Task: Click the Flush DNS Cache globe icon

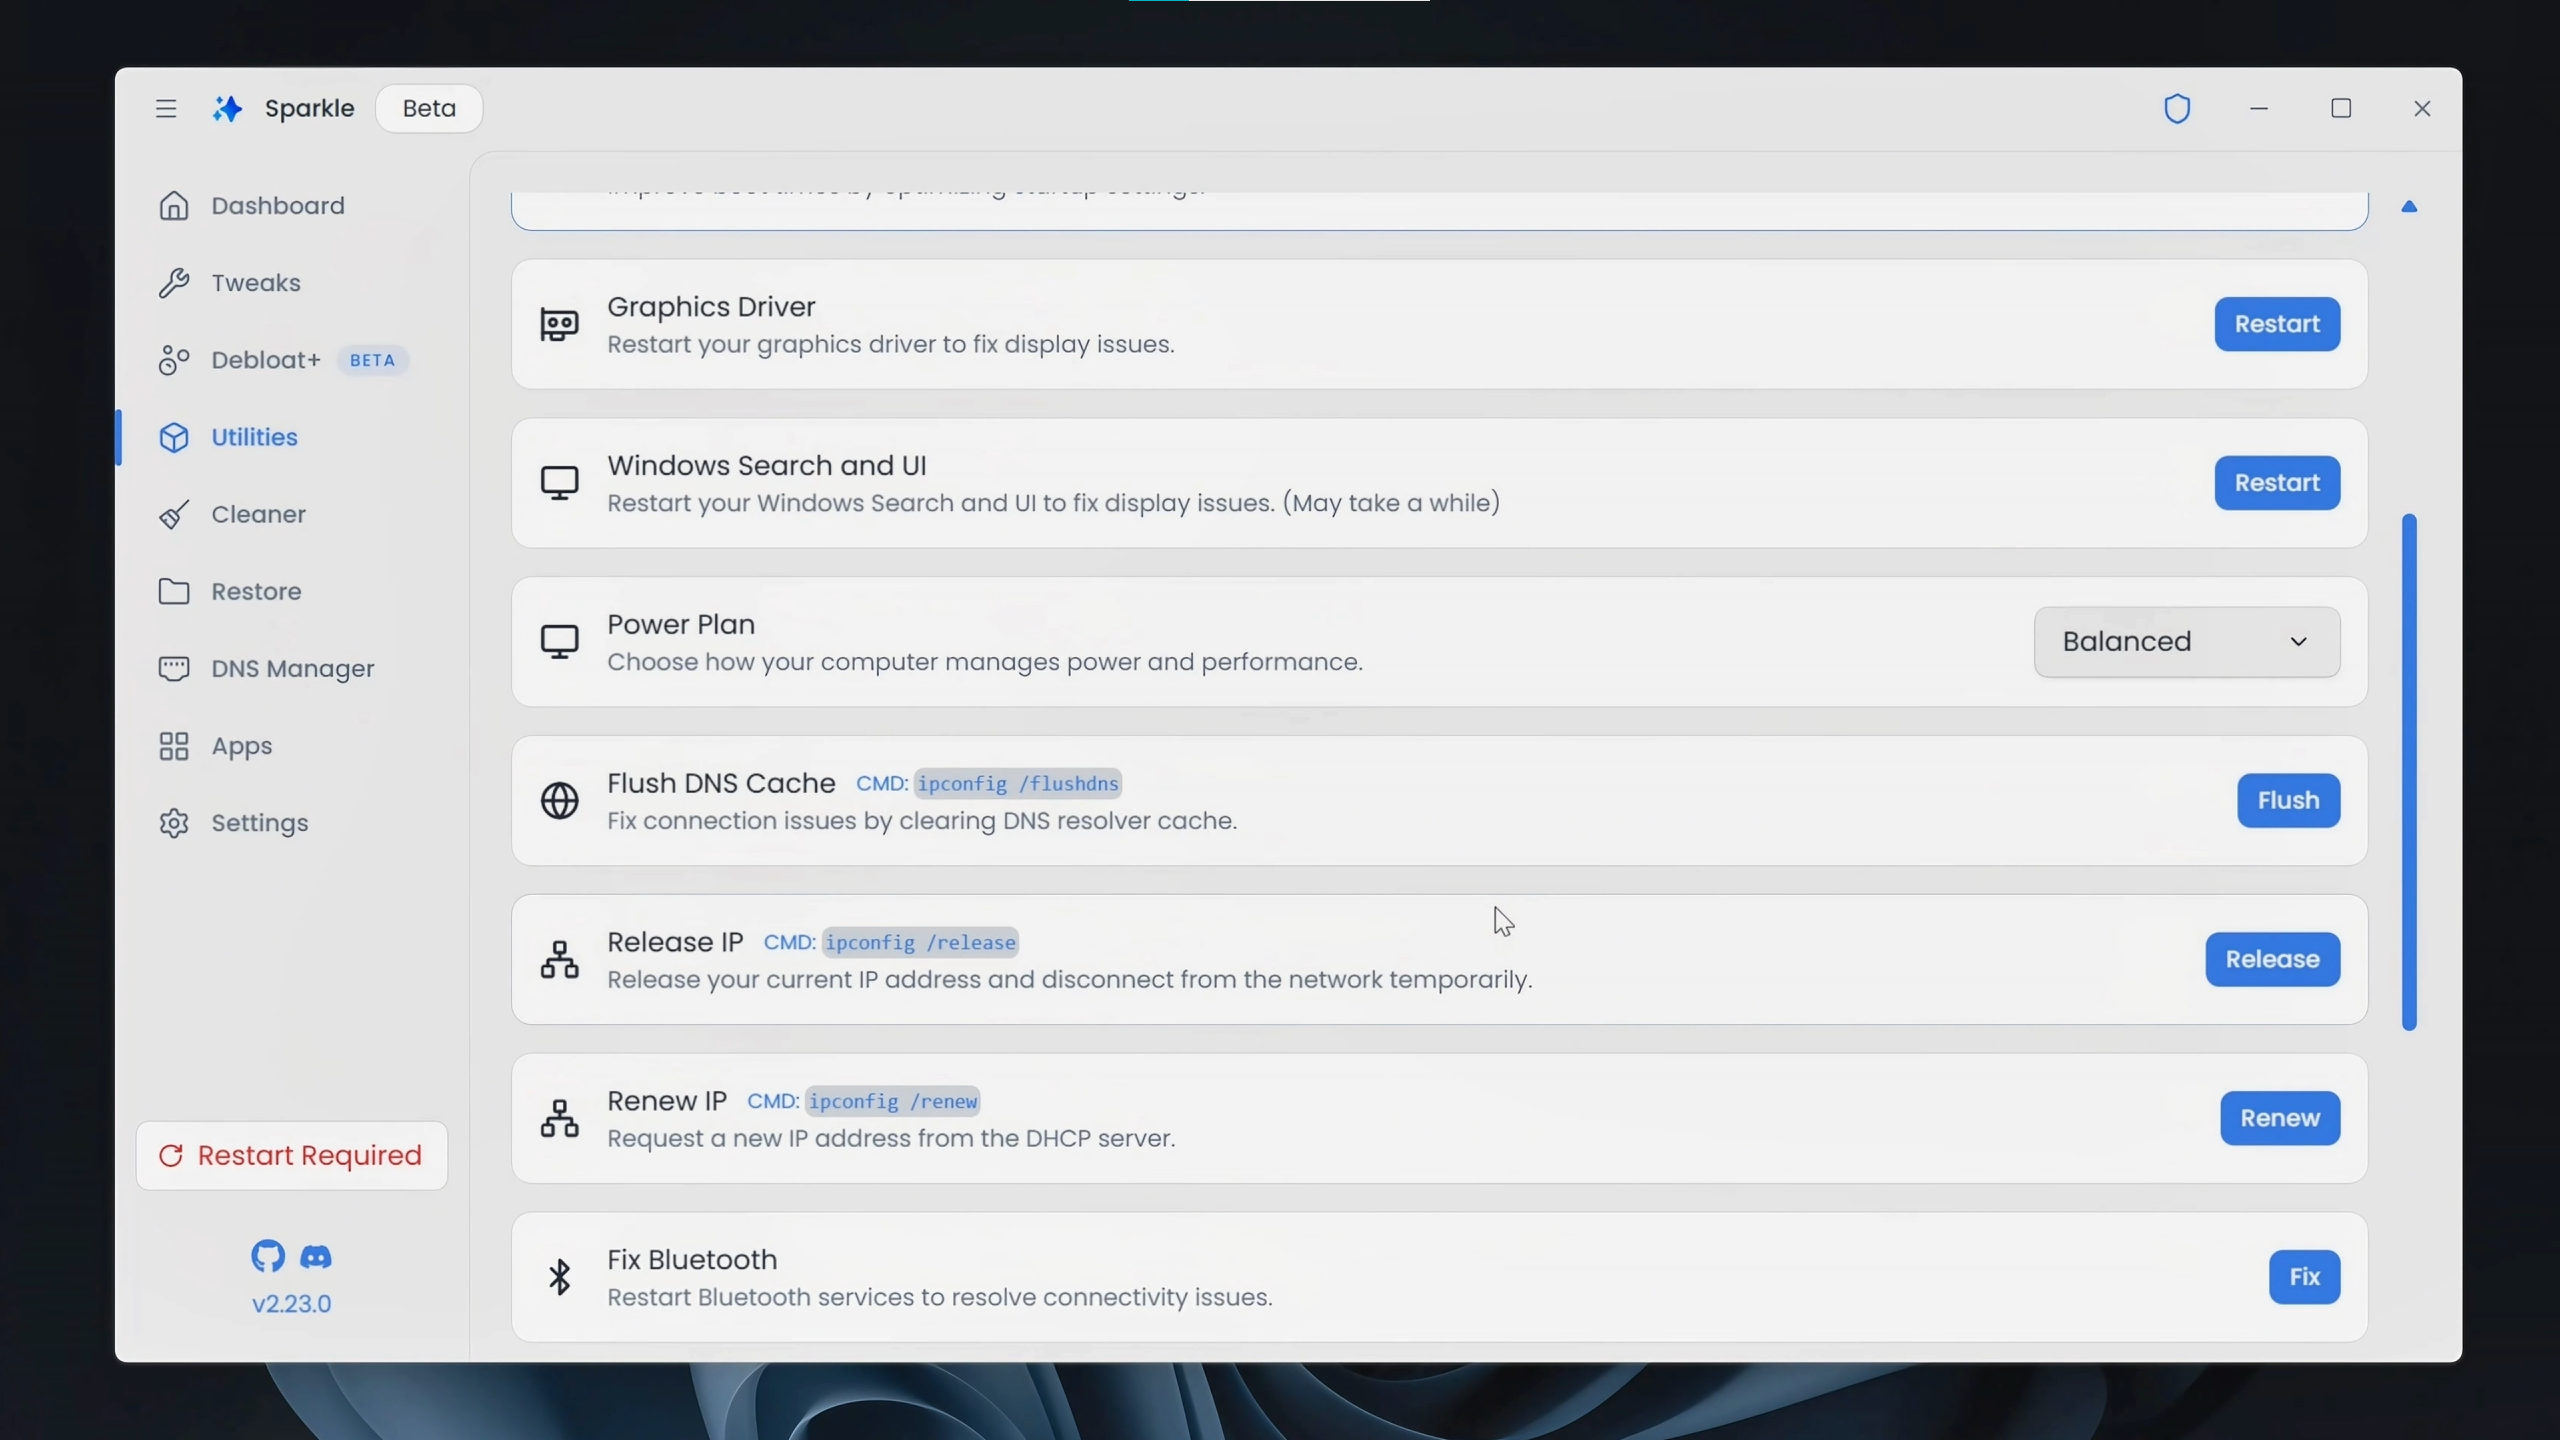Action: [560, 801]
